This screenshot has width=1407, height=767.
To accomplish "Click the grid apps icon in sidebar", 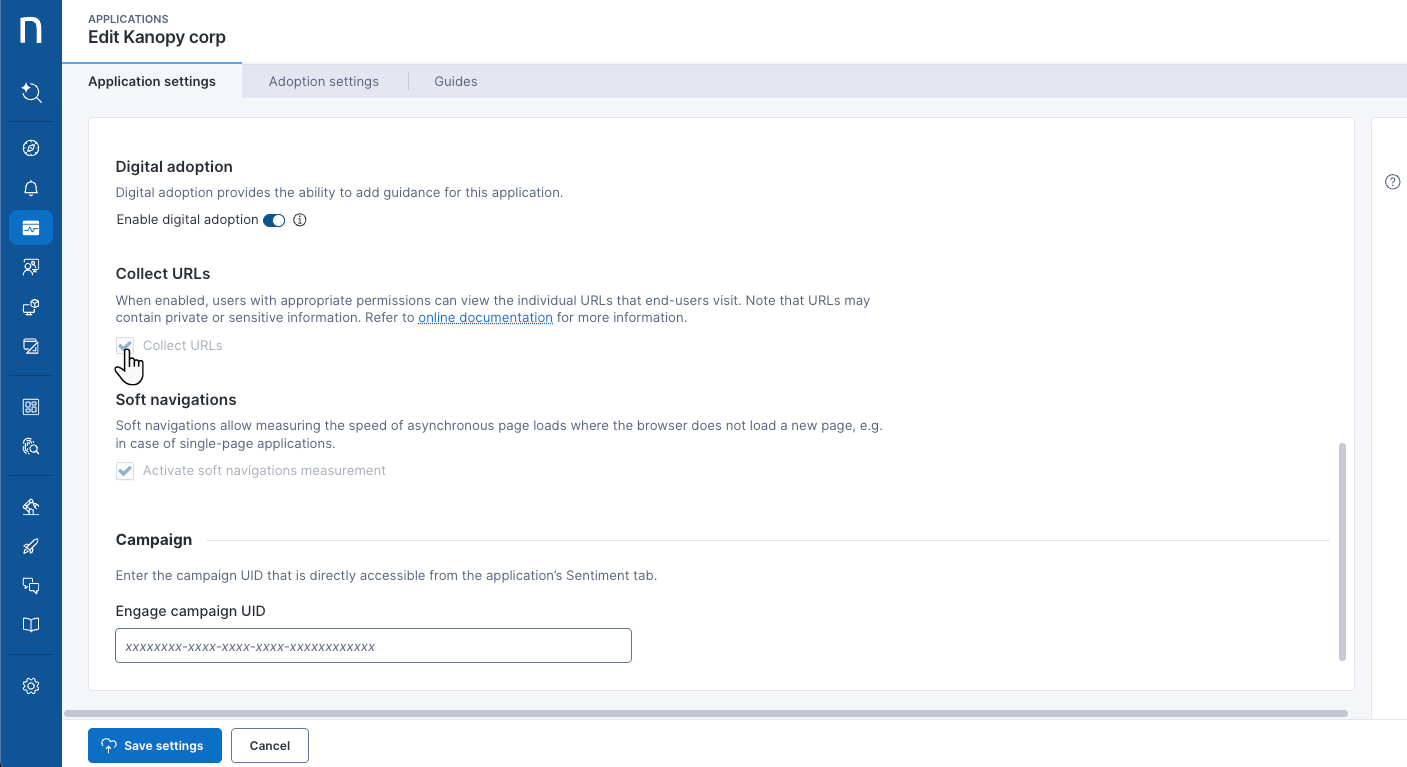I will point(31,406).
